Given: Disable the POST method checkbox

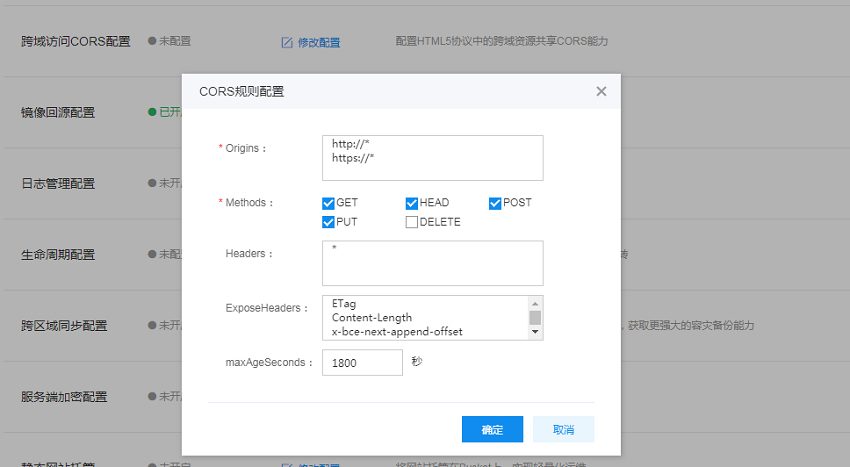Looking at the screenshot, I should click(495, 203).
